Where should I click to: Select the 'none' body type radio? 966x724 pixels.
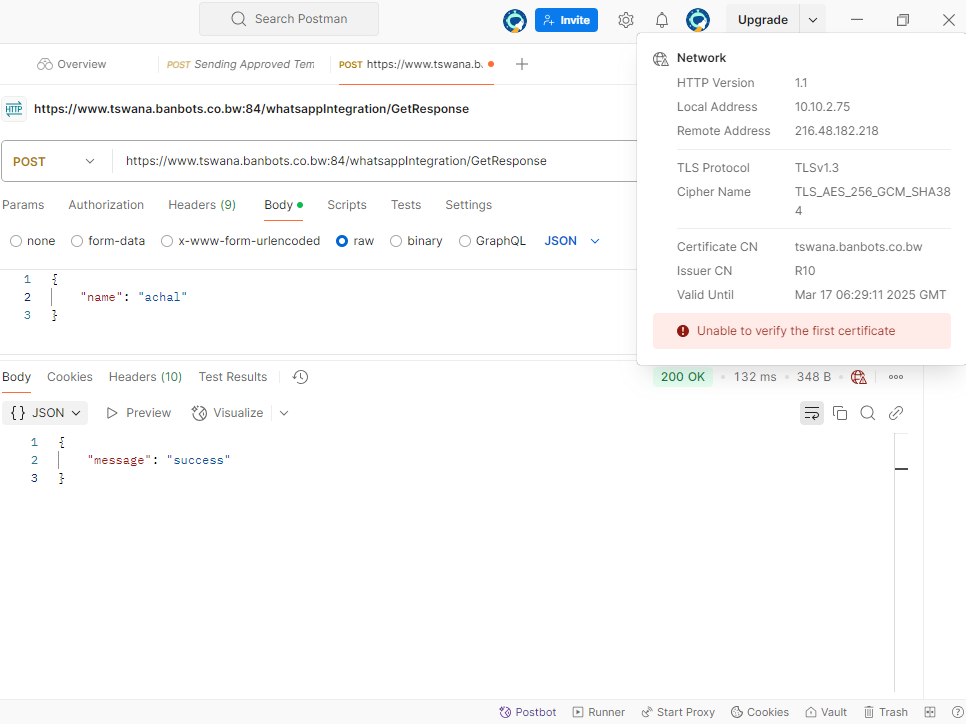[16, 241]
